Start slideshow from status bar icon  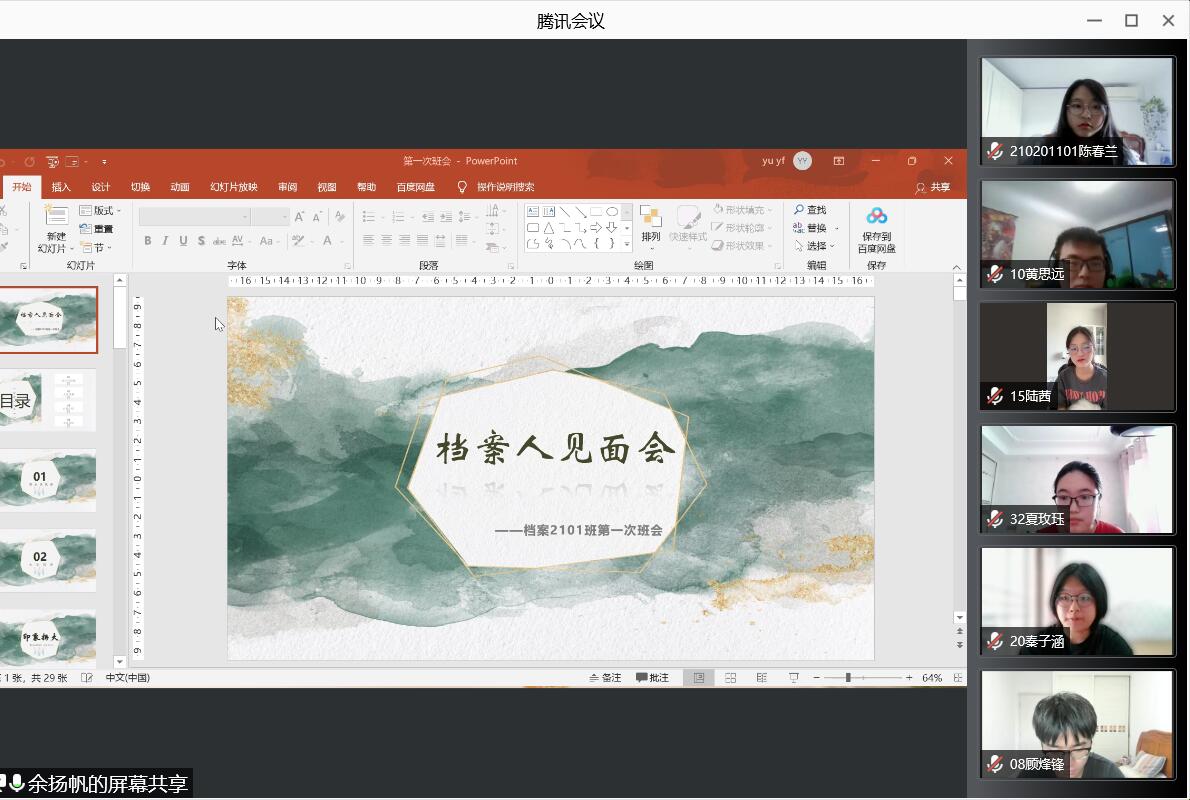pyautogui.click(x=793, y=678)
